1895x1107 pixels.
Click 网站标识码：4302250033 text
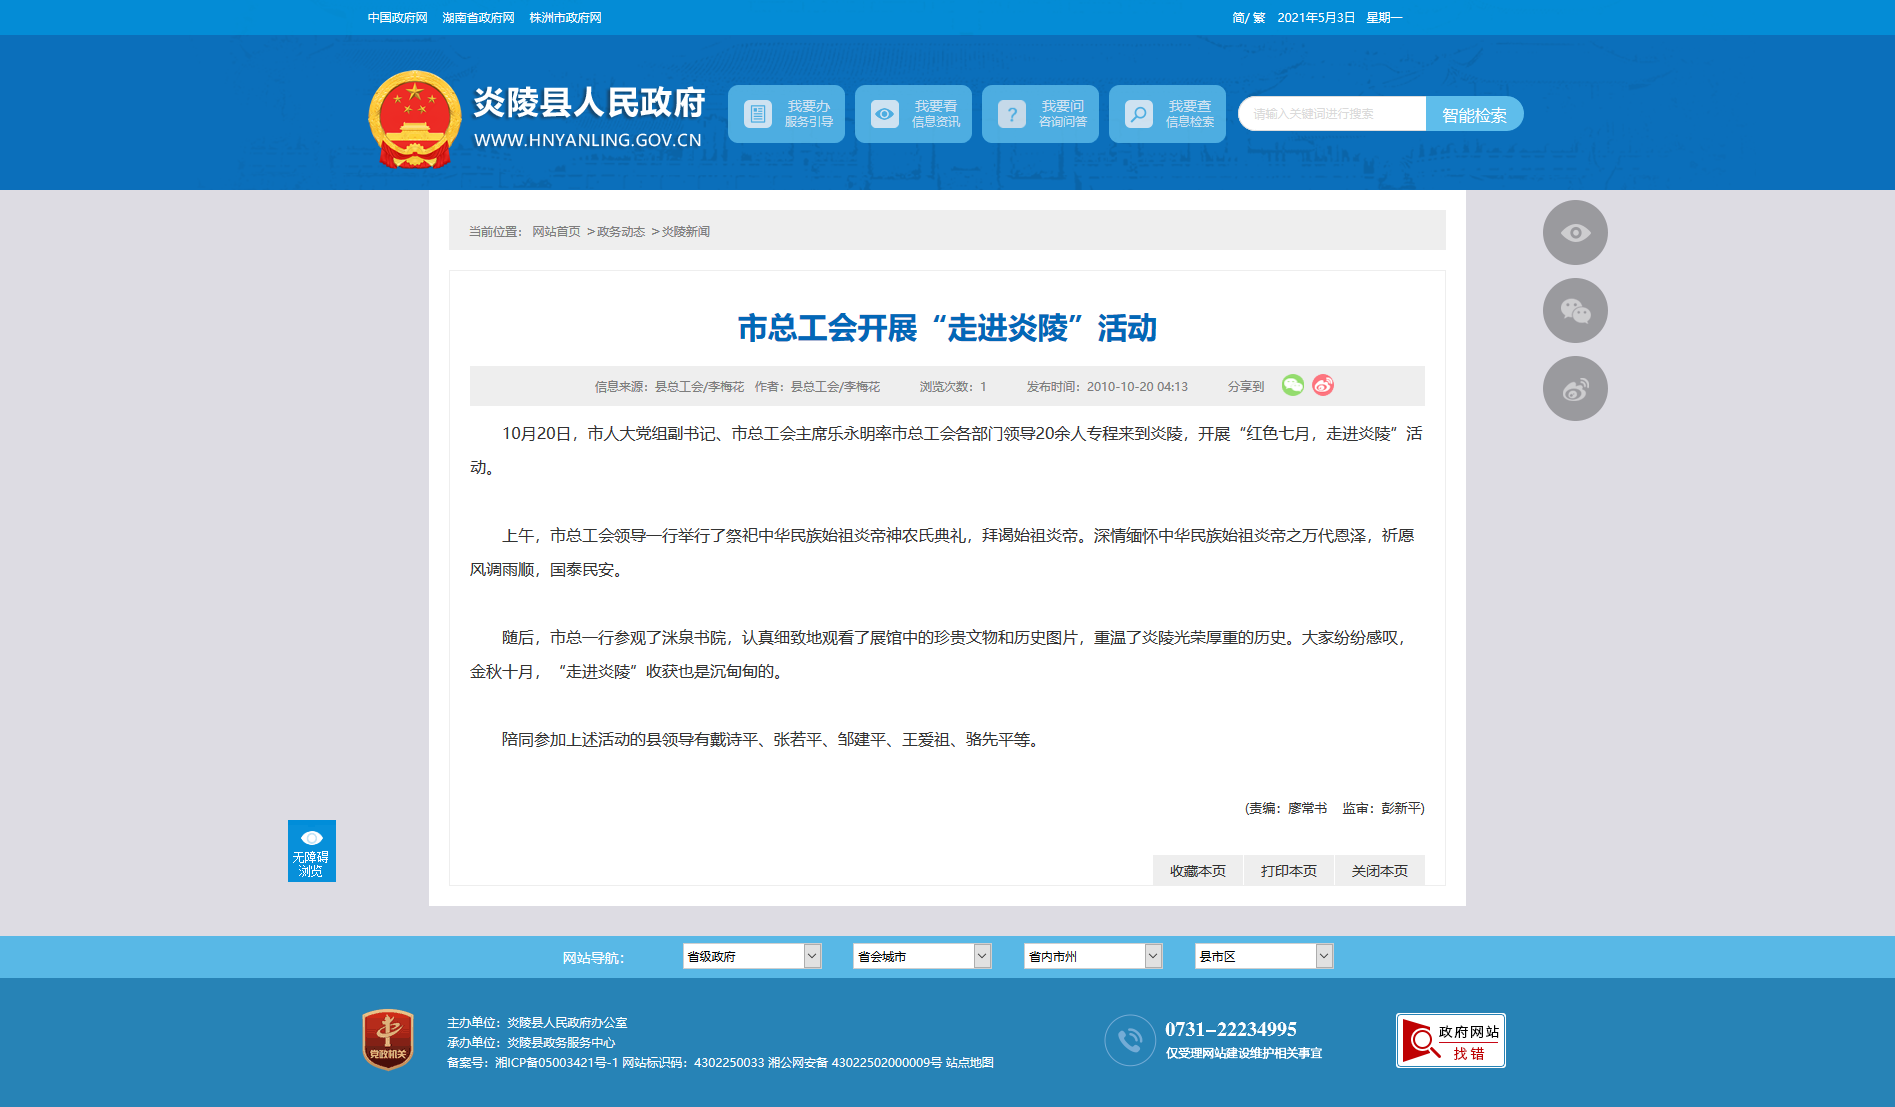coord(693,1063)
